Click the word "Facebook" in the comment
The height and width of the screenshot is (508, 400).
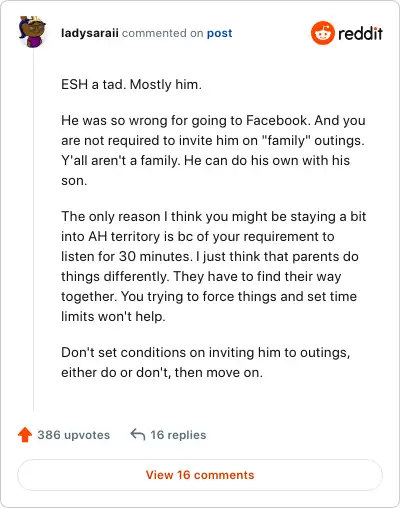coord(276,120)
